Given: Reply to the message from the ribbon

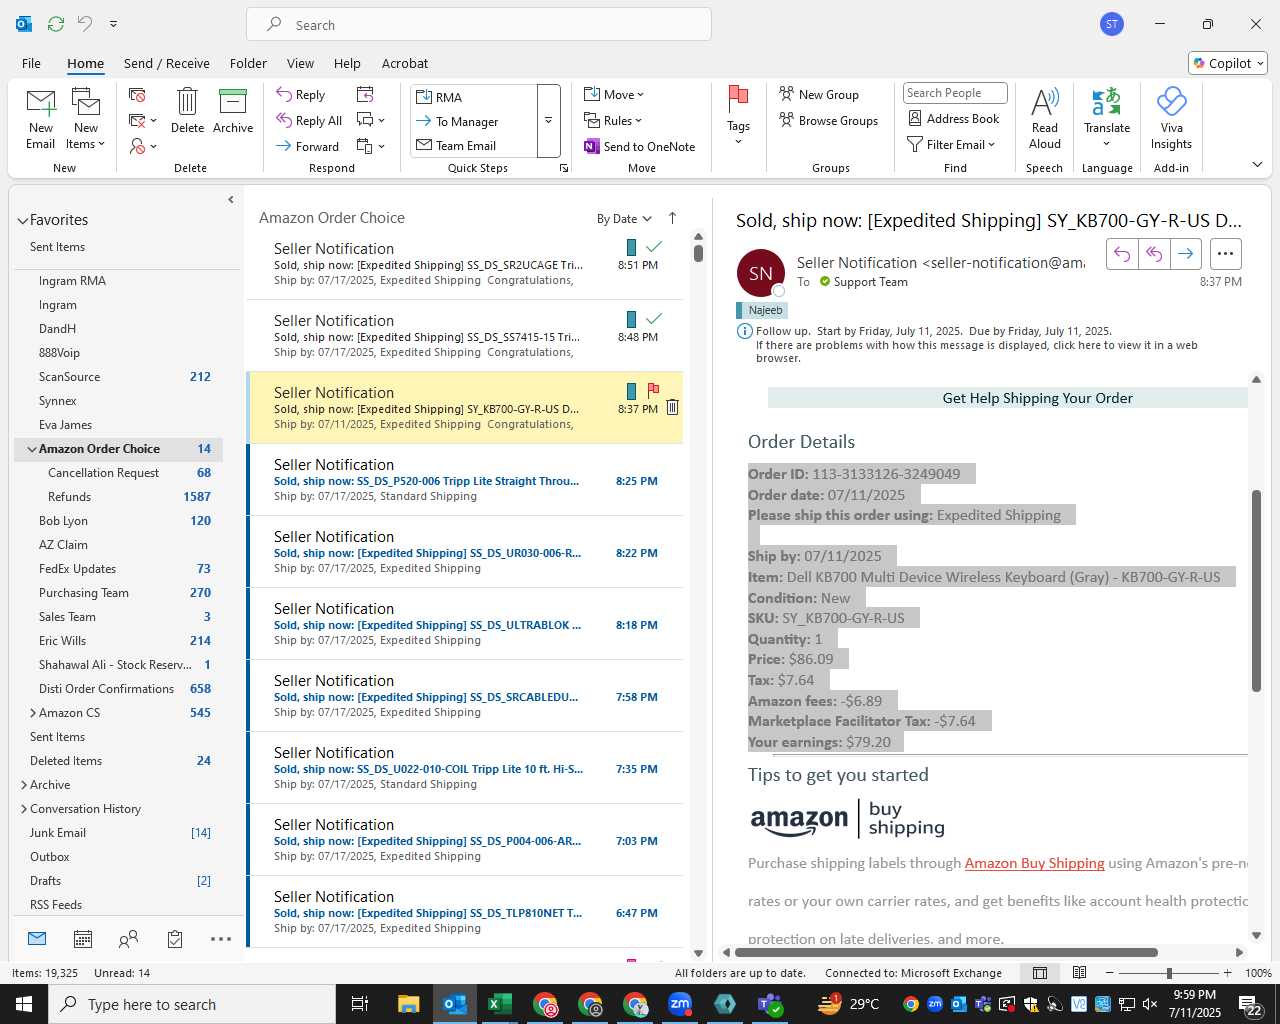Looking at the screenshot, I should tap(301, 95).
